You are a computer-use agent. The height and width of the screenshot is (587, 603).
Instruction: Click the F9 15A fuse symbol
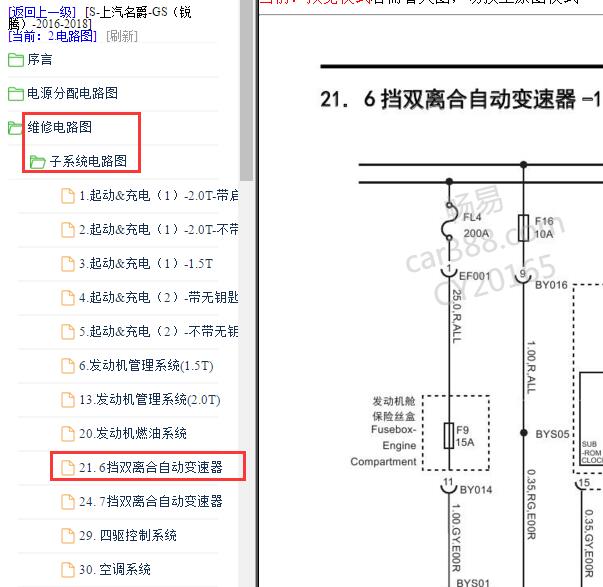449,435
